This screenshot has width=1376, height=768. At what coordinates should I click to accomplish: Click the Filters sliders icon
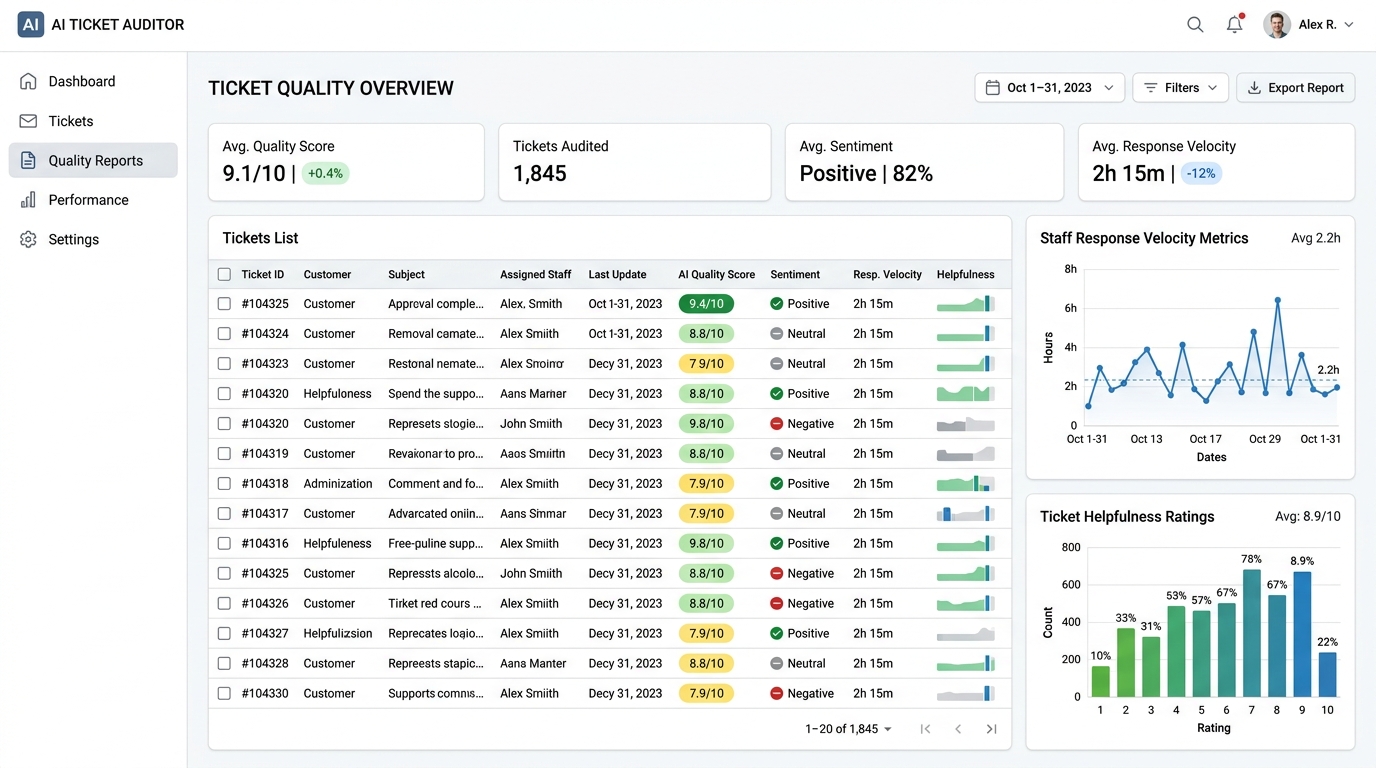click(x=1151, y=88)
